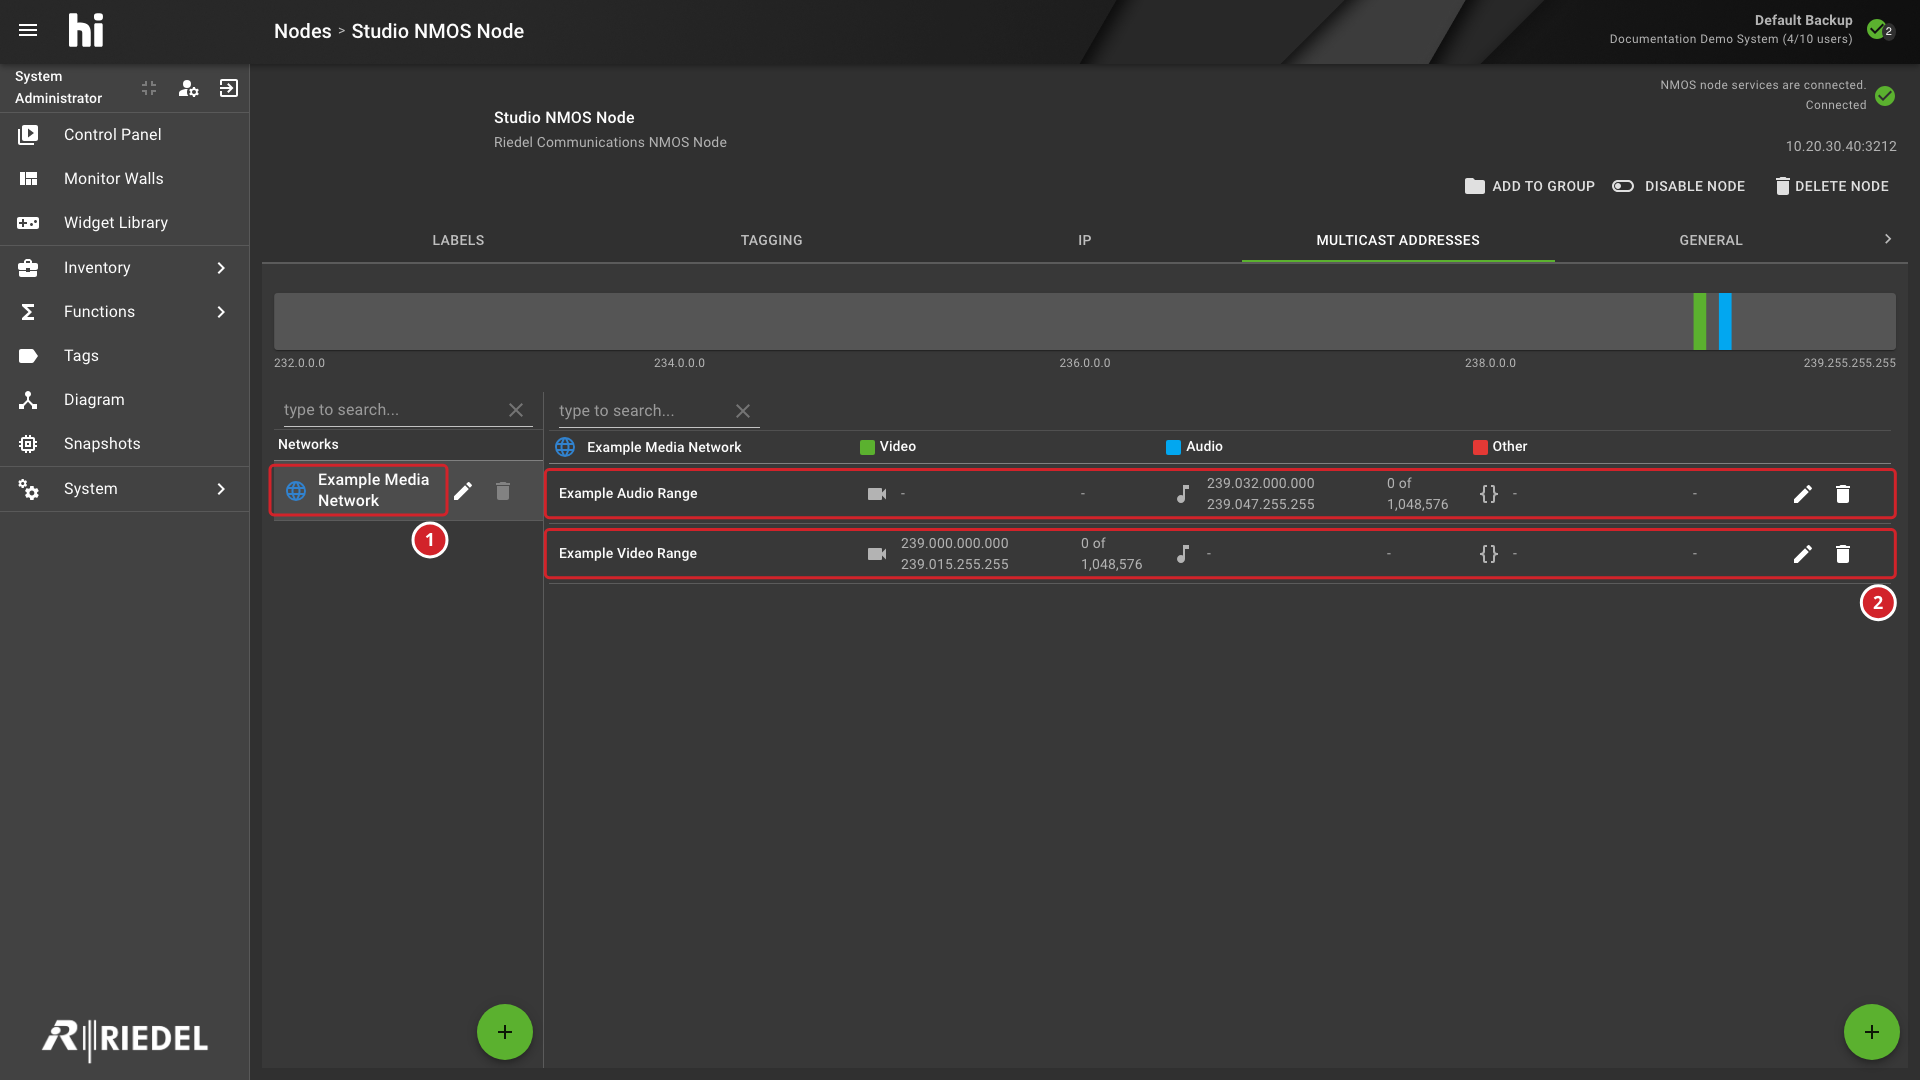The width and height of the screenshot is (1920, 1080).
Task: Expand the Inventory submenu chevron
Action: 221,268
